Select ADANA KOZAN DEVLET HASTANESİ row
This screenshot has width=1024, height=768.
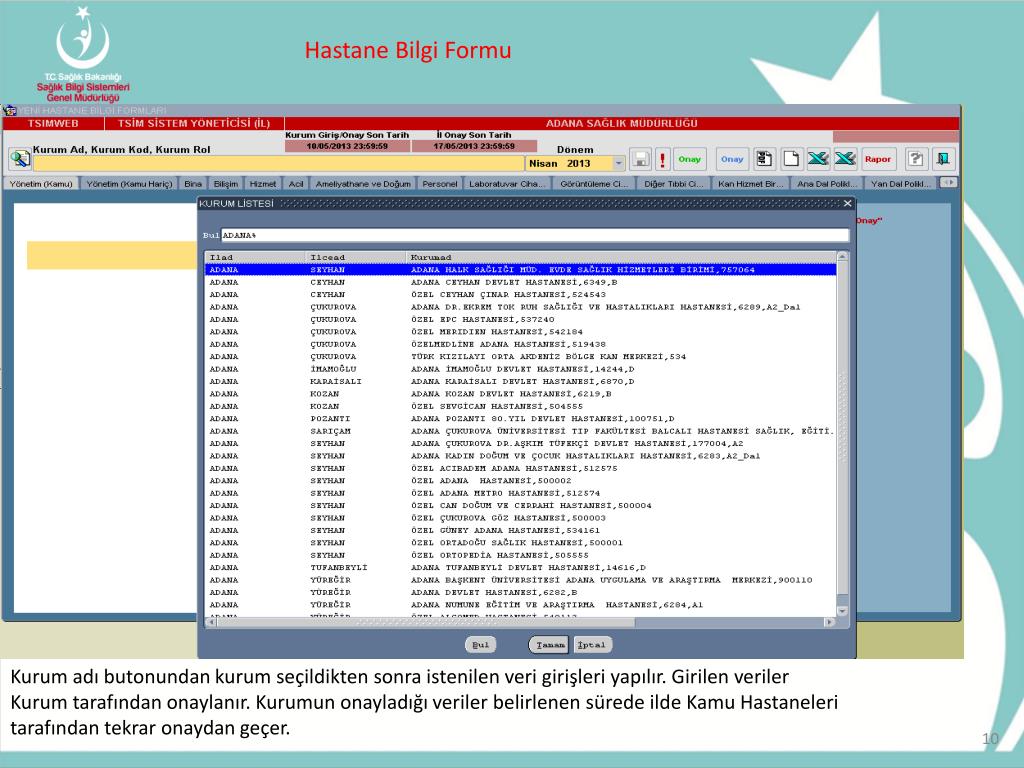(520, 394)
